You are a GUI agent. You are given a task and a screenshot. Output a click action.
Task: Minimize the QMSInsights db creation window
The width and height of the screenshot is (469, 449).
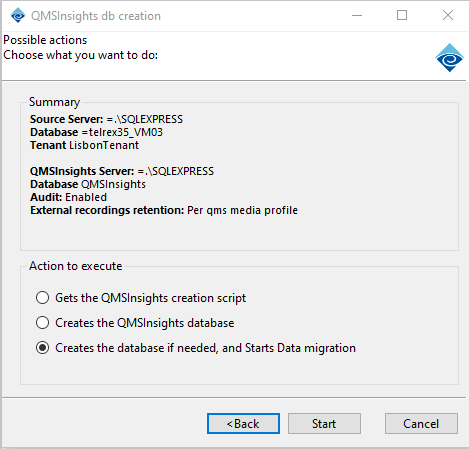357,15
